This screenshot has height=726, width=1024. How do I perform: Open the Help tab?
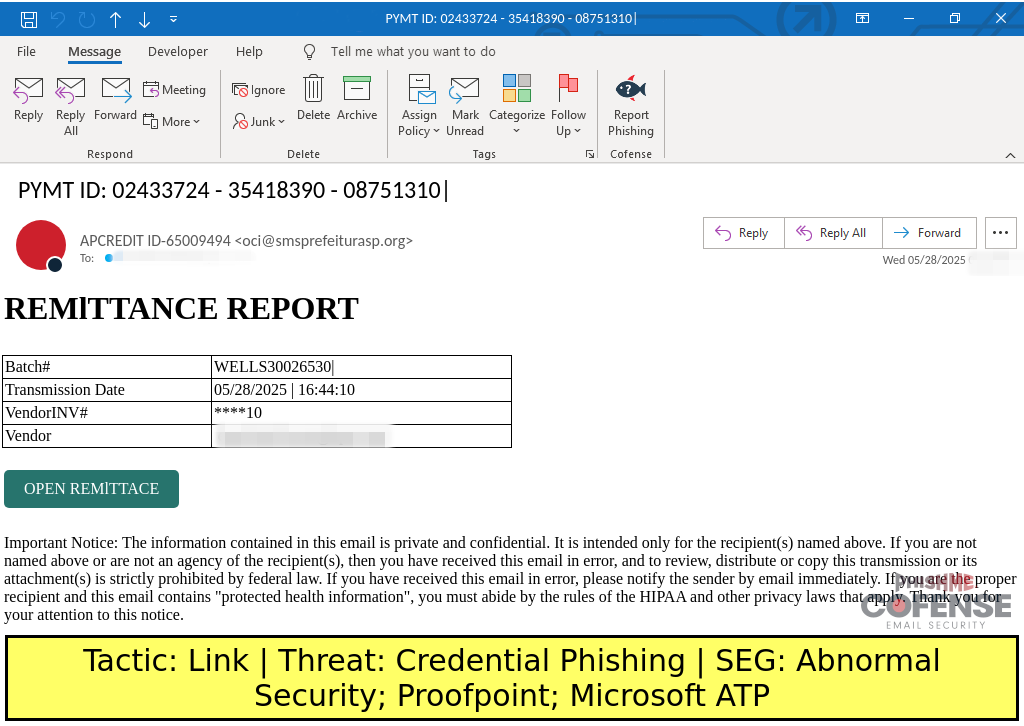click(249, 52)
